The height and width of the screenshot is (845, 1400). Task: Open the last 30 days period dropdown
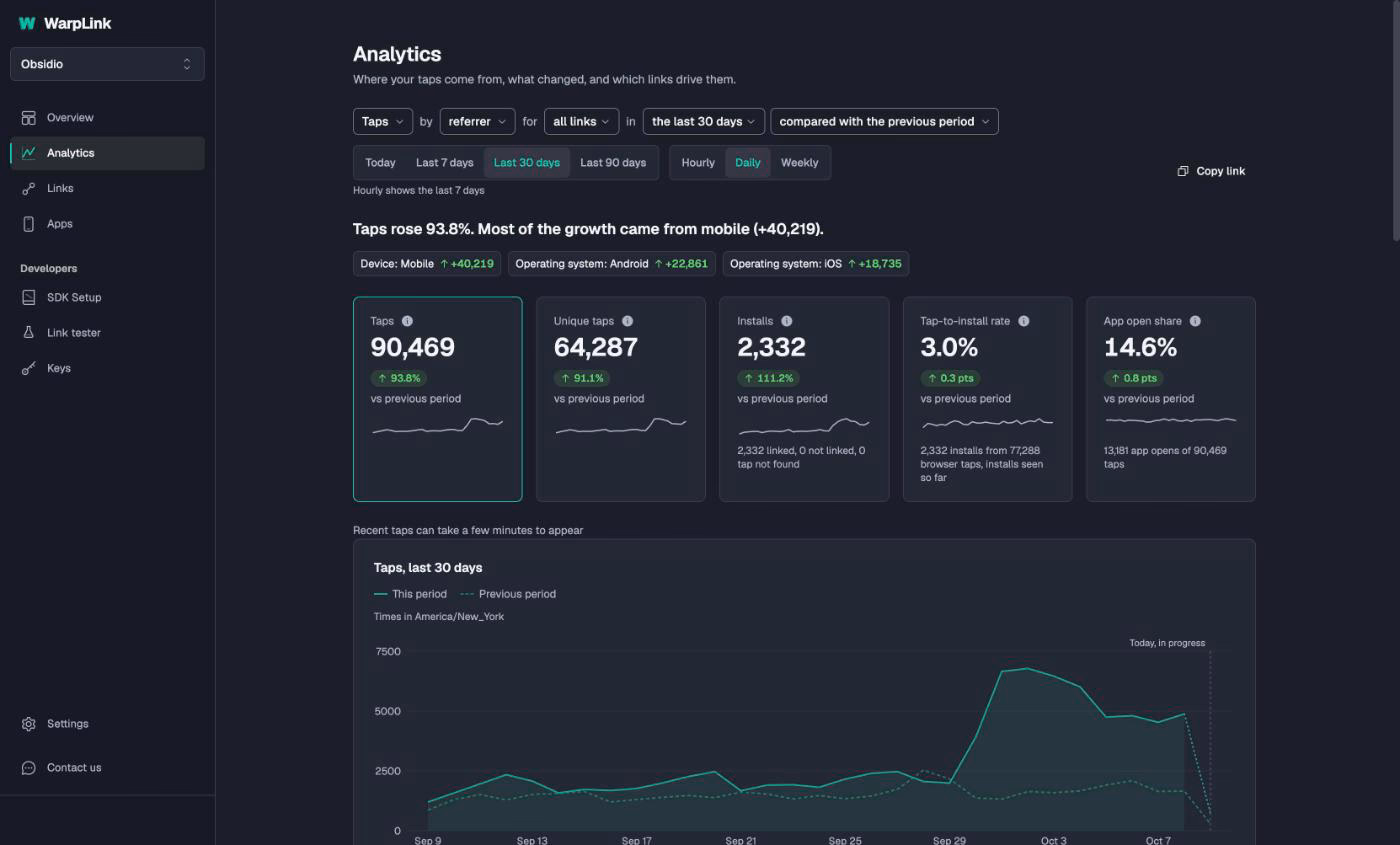(704, 122)
